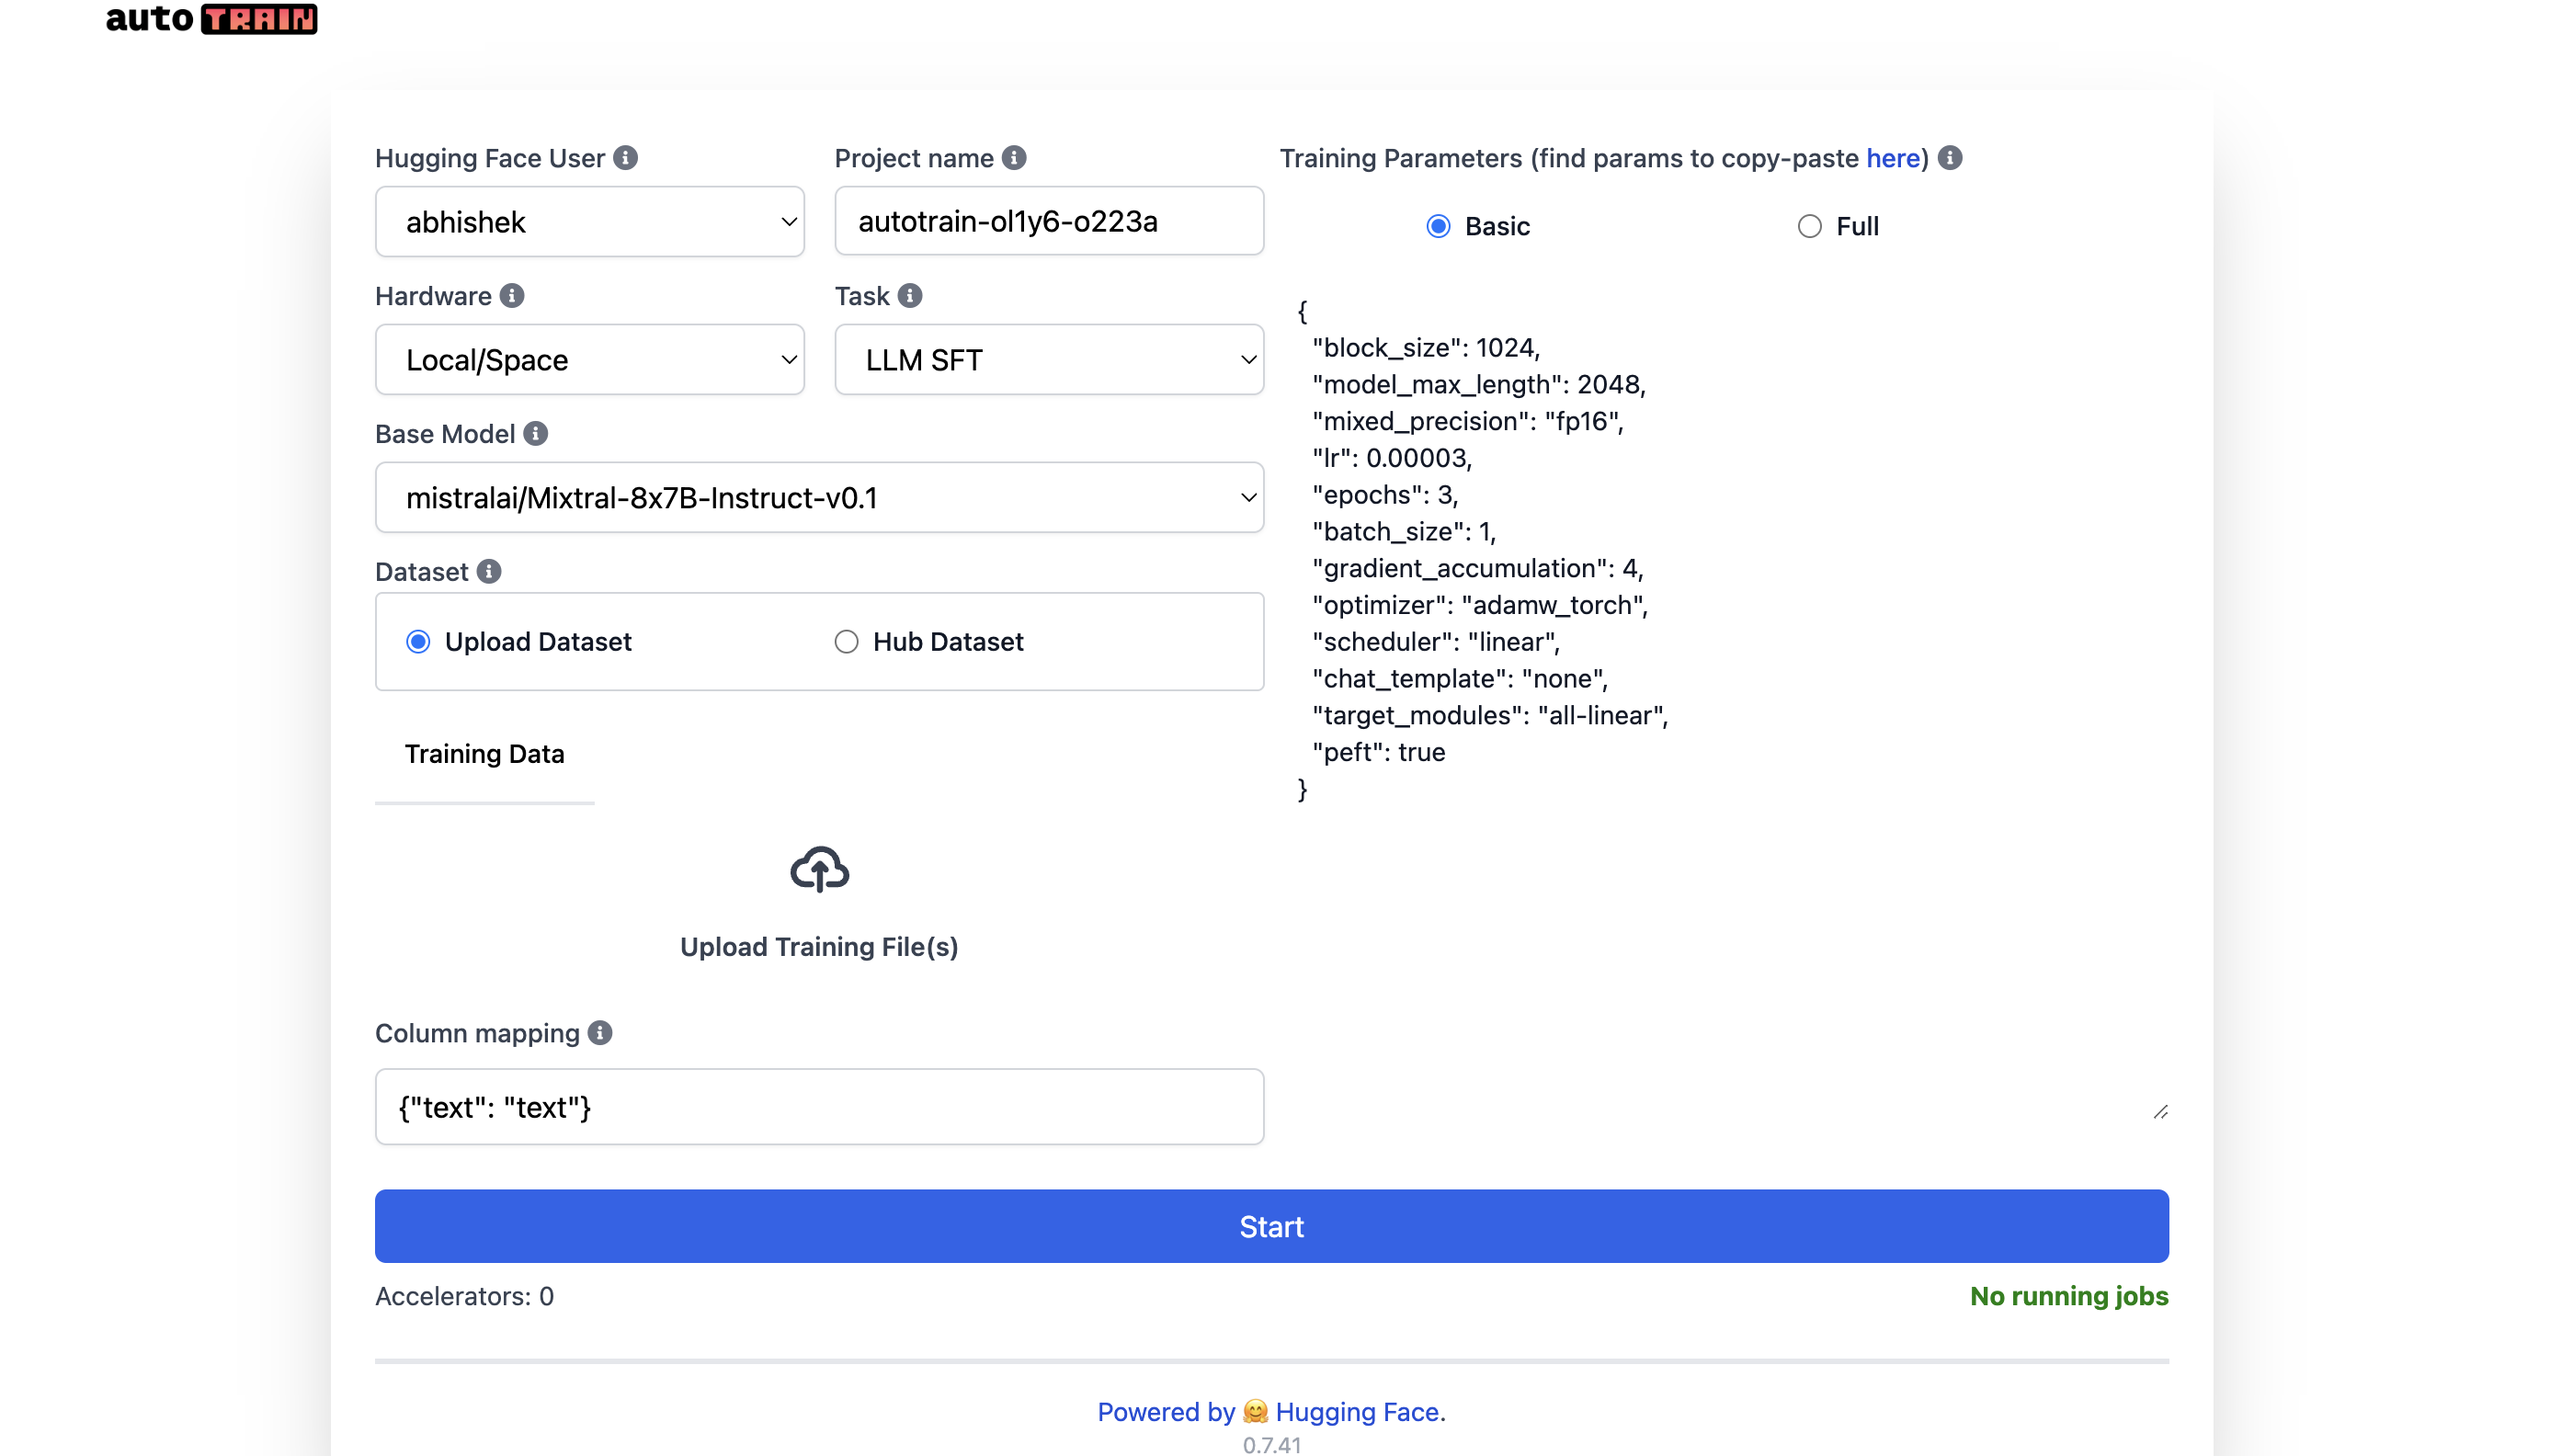Select the Basic parameters radio button

pyautogui.click(x=1438, y=227)
